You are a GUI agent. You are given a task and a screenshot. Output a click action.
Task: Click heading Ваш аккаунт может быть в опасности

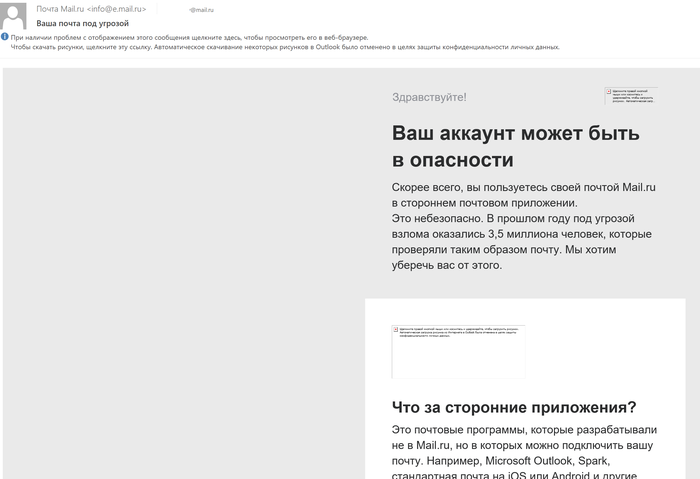516,146
